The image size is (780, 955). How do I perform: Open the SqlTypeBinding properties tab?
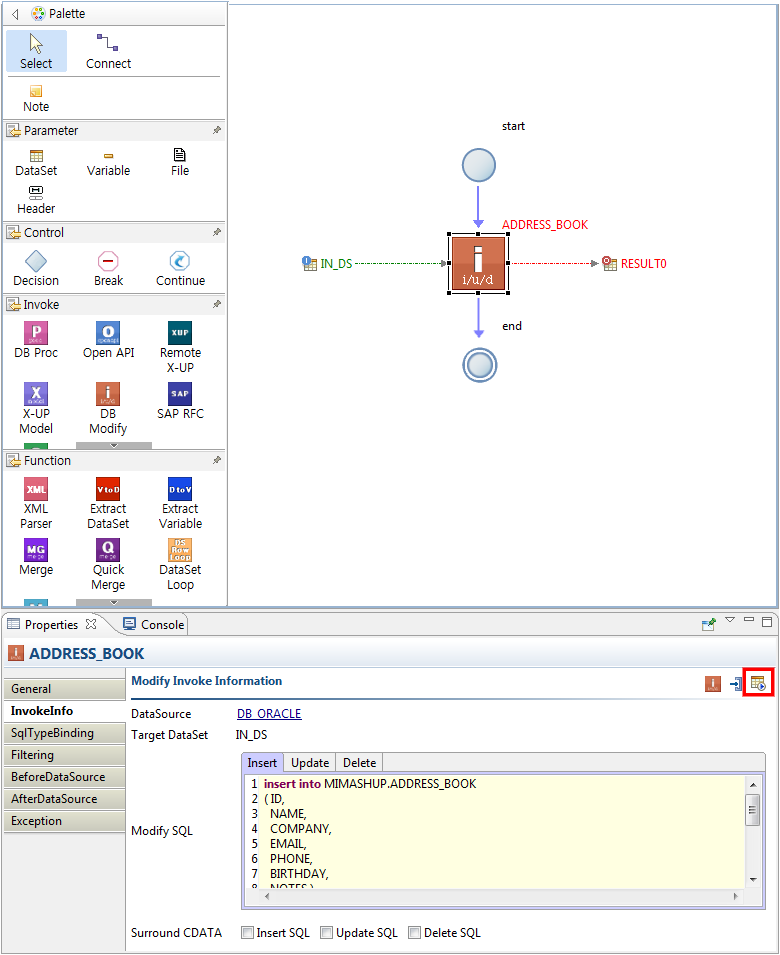tap(64, 733)
